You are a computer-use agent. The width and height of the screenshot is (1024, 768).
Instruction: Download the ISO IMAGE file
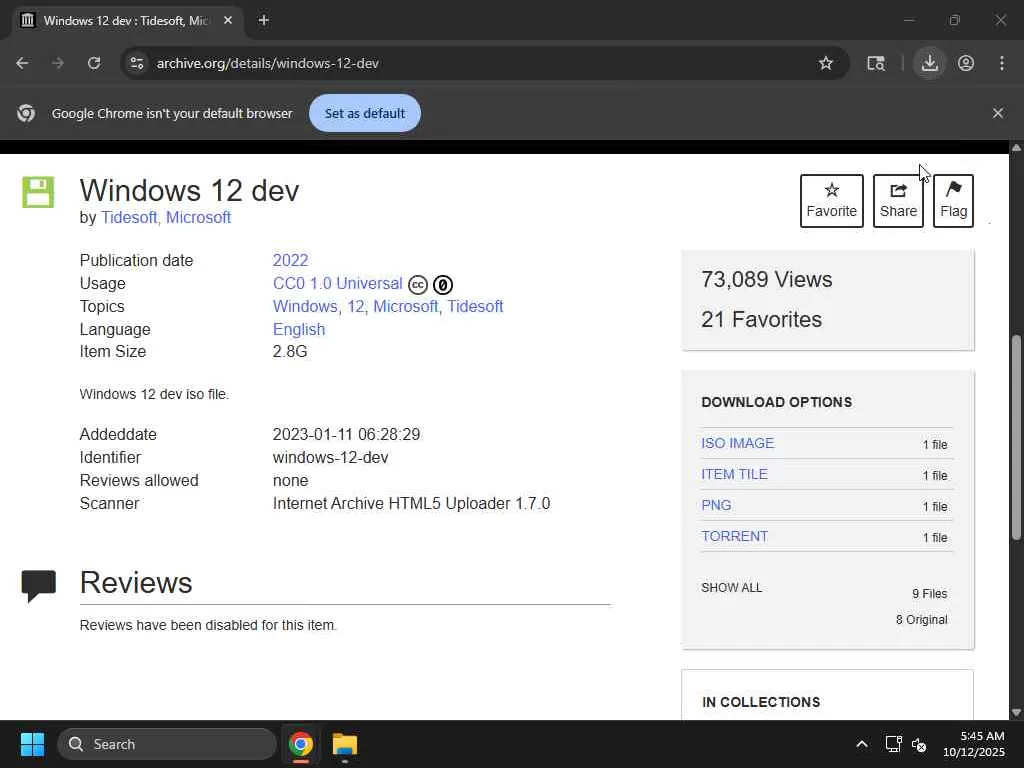738,443
